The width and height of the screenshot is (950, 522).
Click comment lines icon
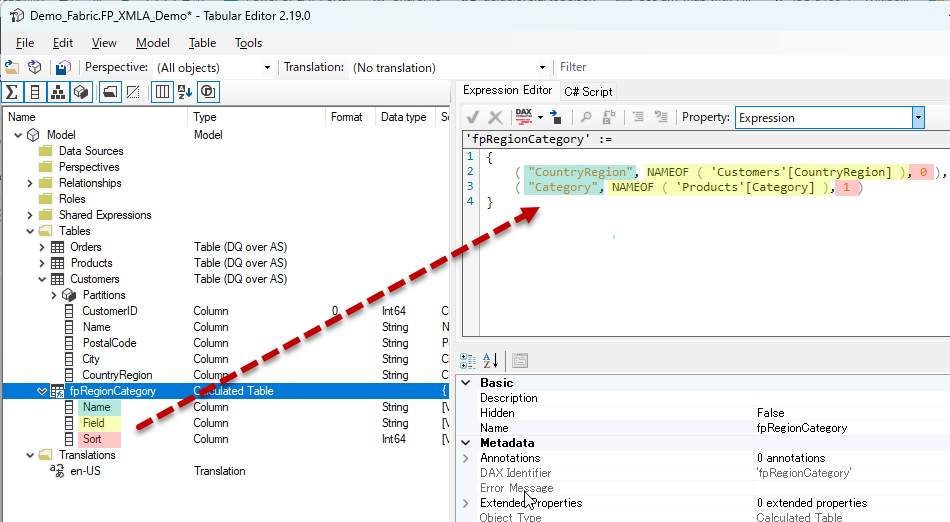click(x=638, y=117)
